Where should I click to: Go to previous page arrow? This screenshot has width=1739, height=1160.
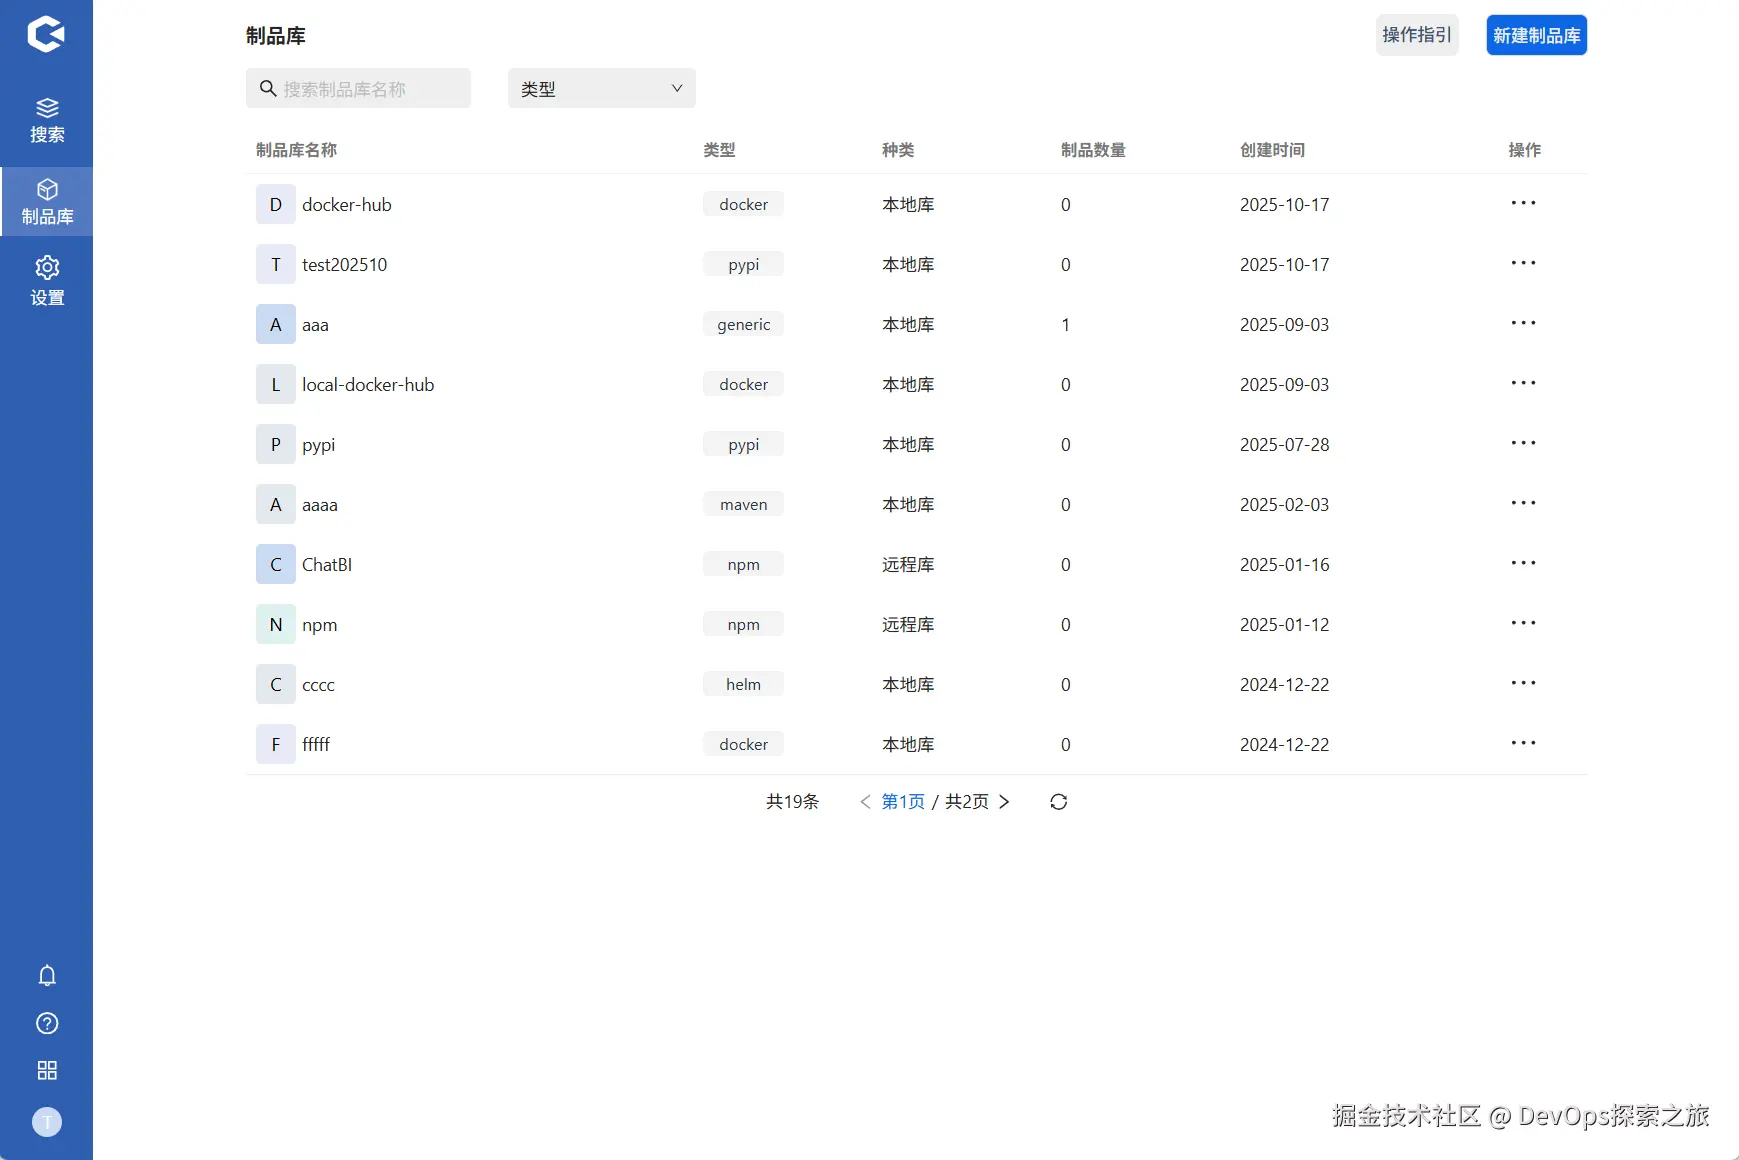pos(865,802)
